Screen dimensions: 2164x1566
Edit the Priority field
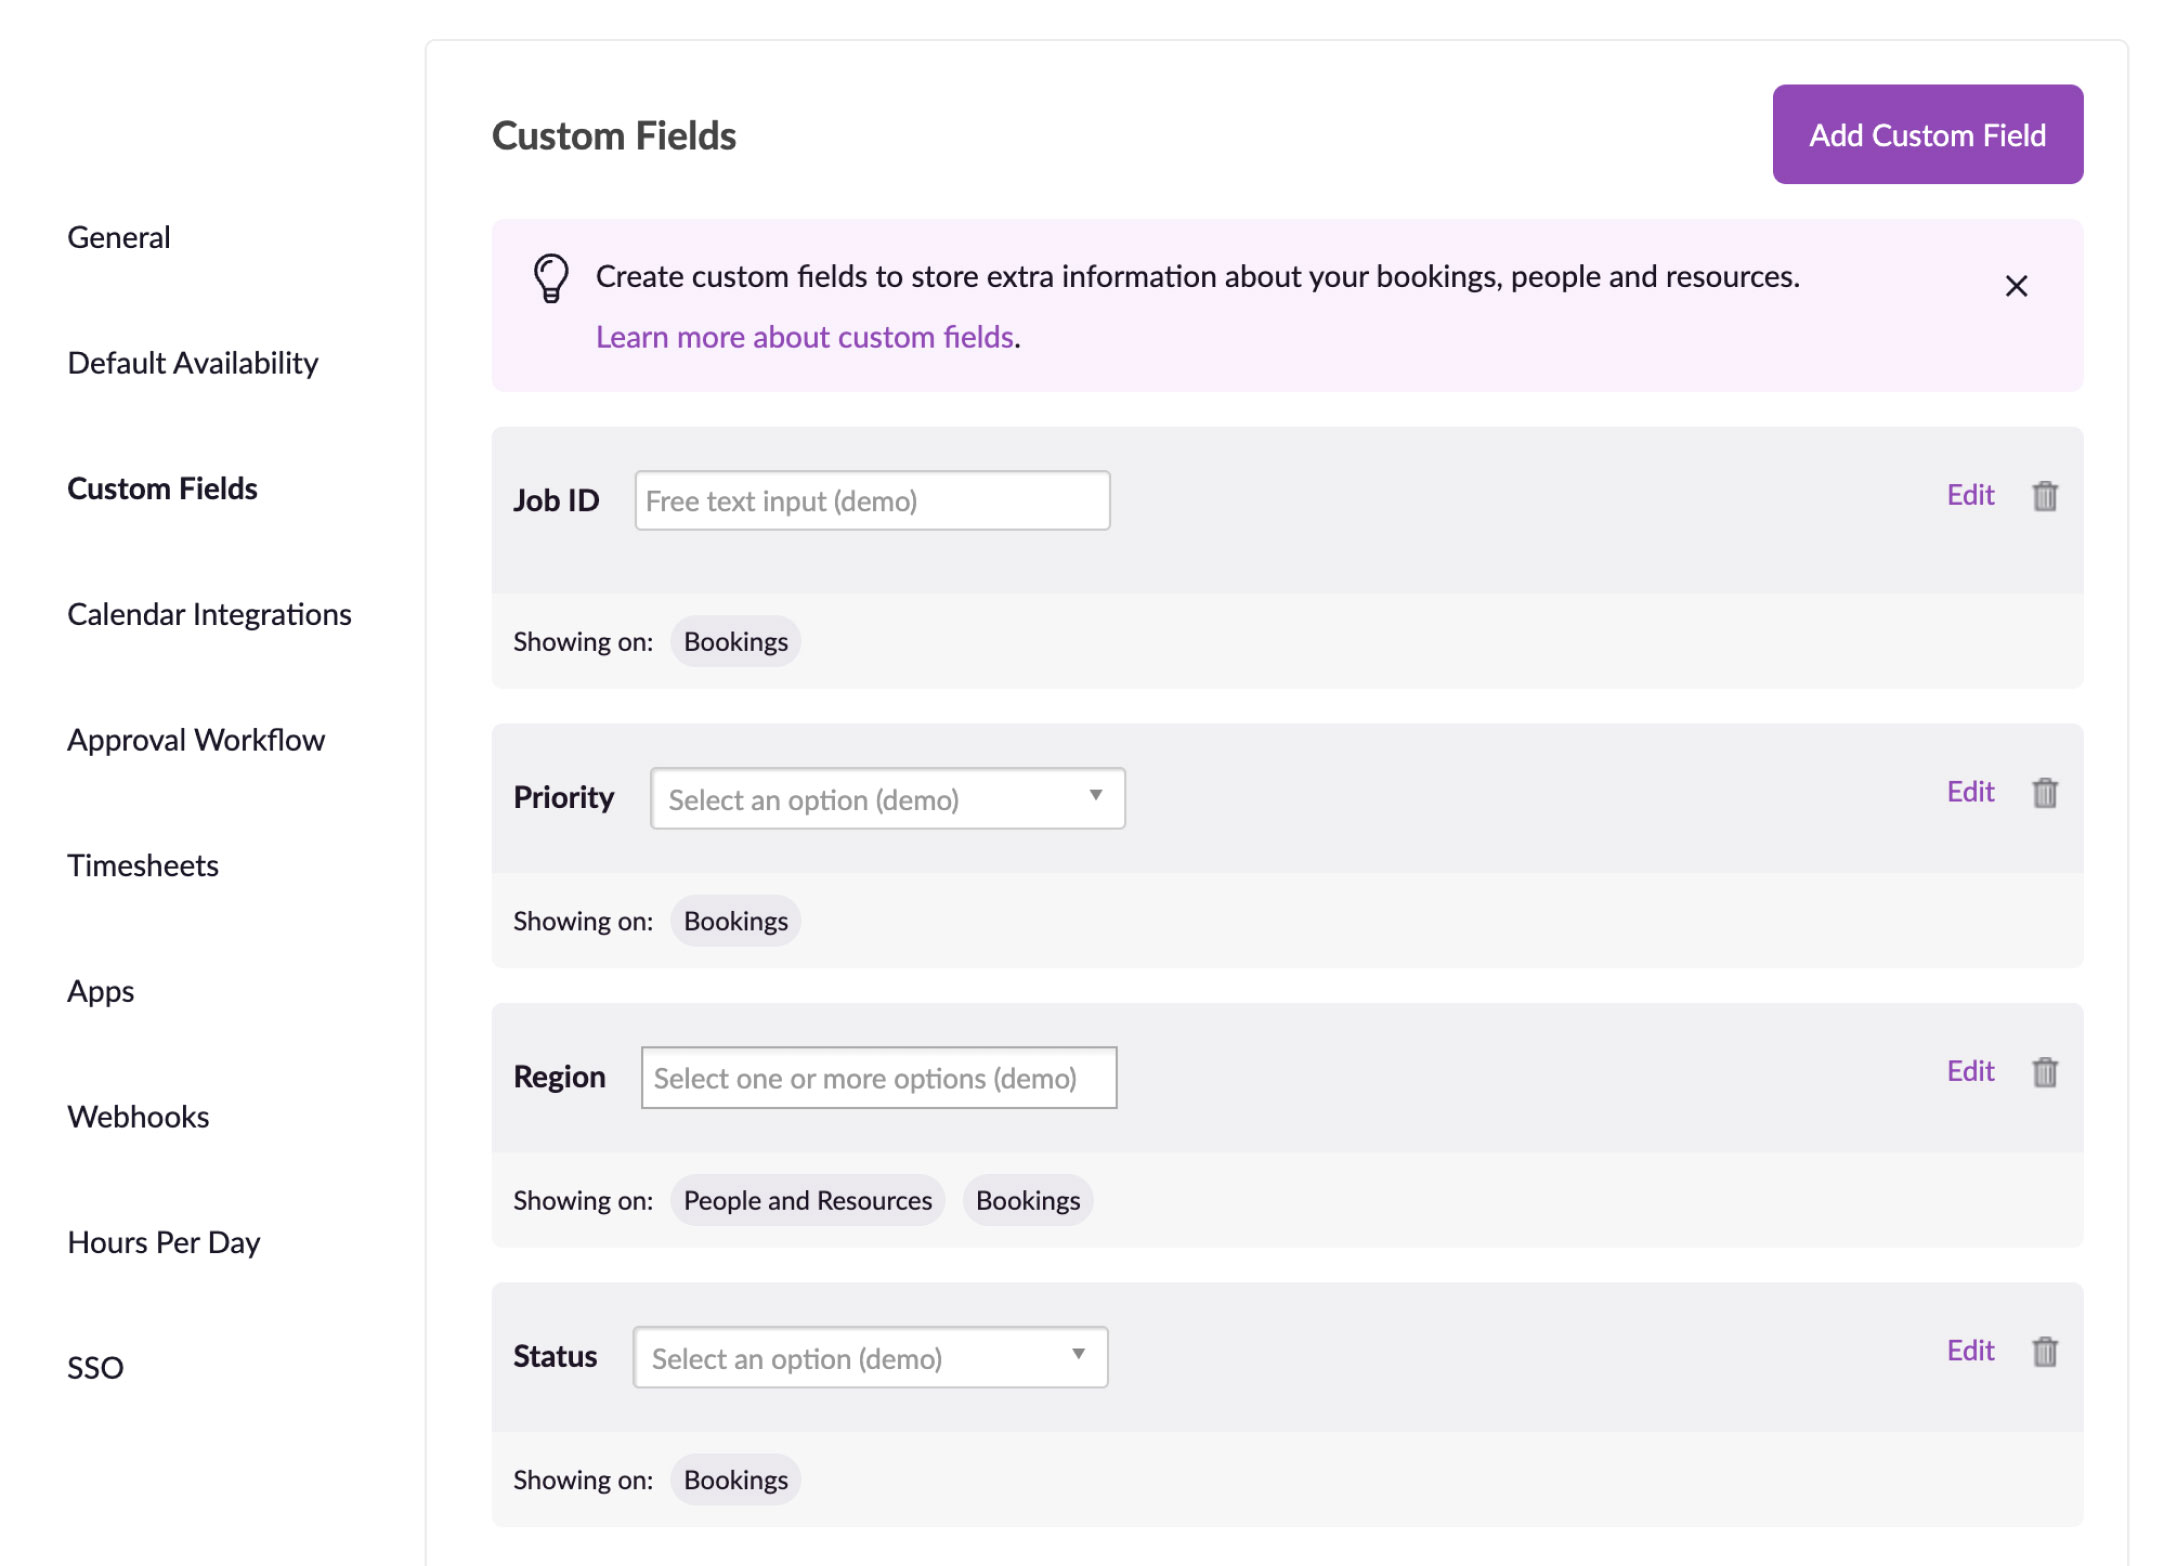[1970, 792]
